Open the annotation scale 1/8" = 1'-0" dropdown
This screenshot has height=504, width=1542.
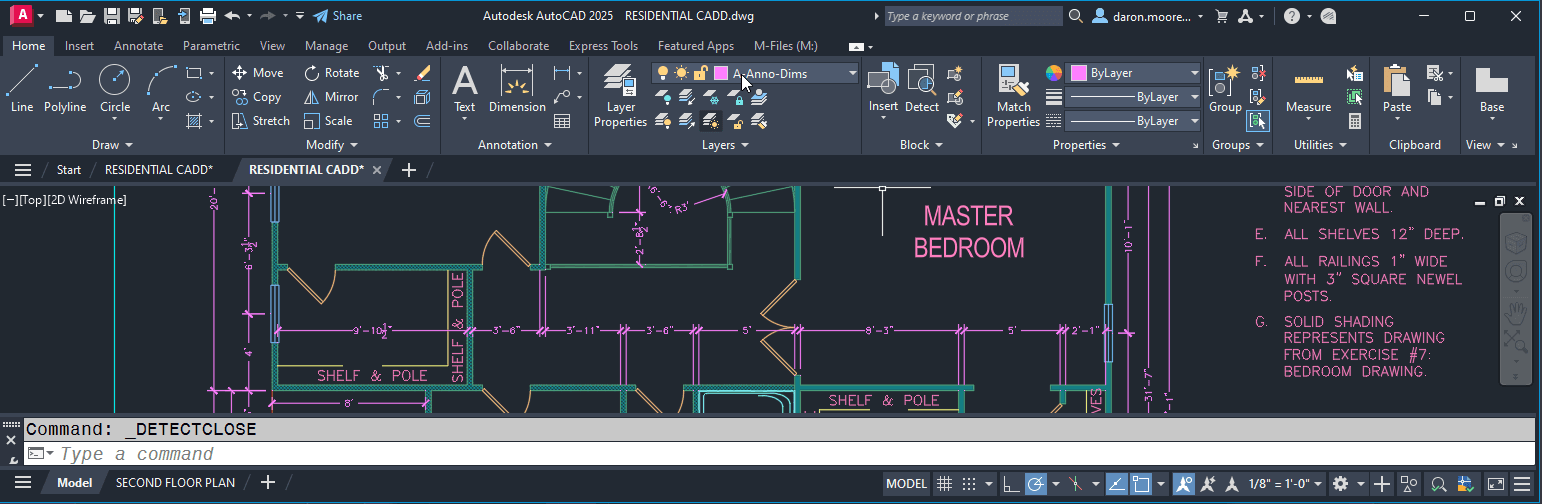[x=1286, y=484]
